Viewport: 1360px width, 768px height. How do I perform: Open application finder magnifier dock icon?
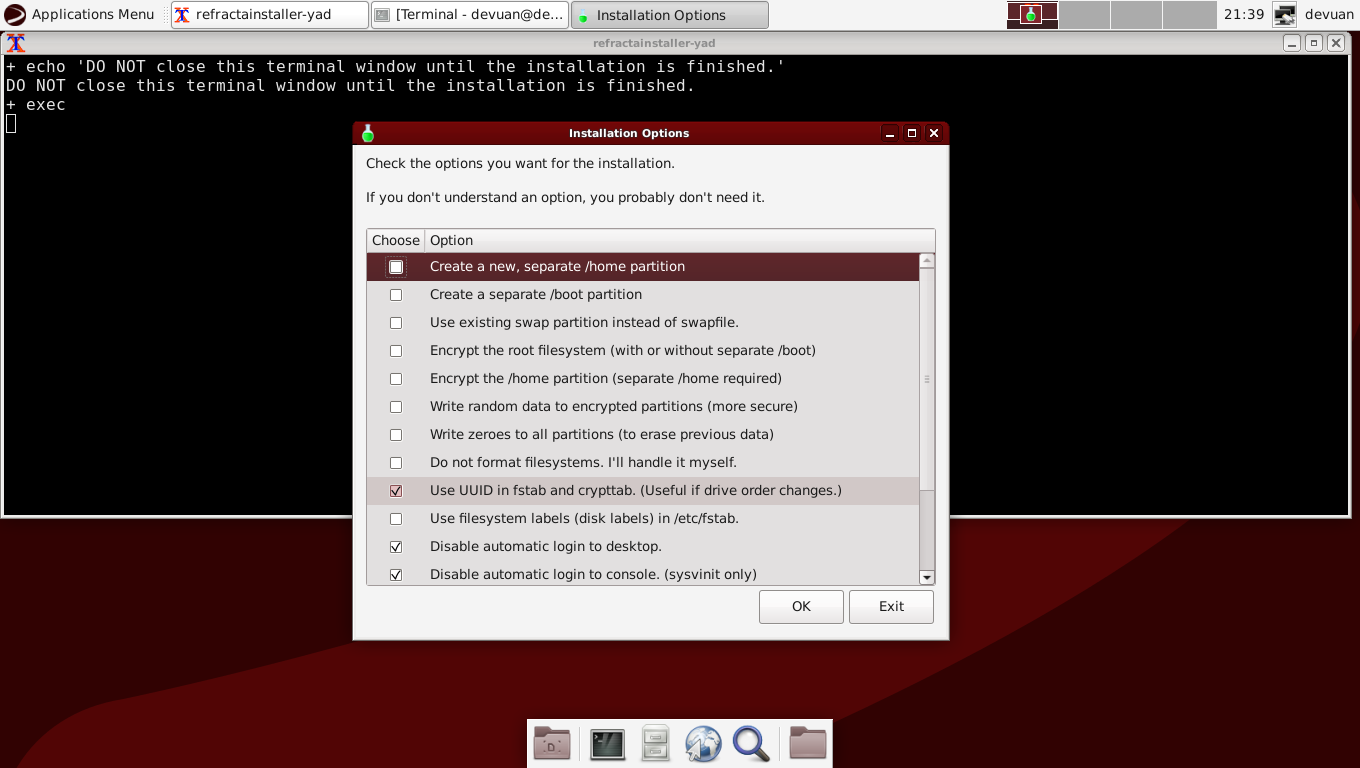(751, 743)
